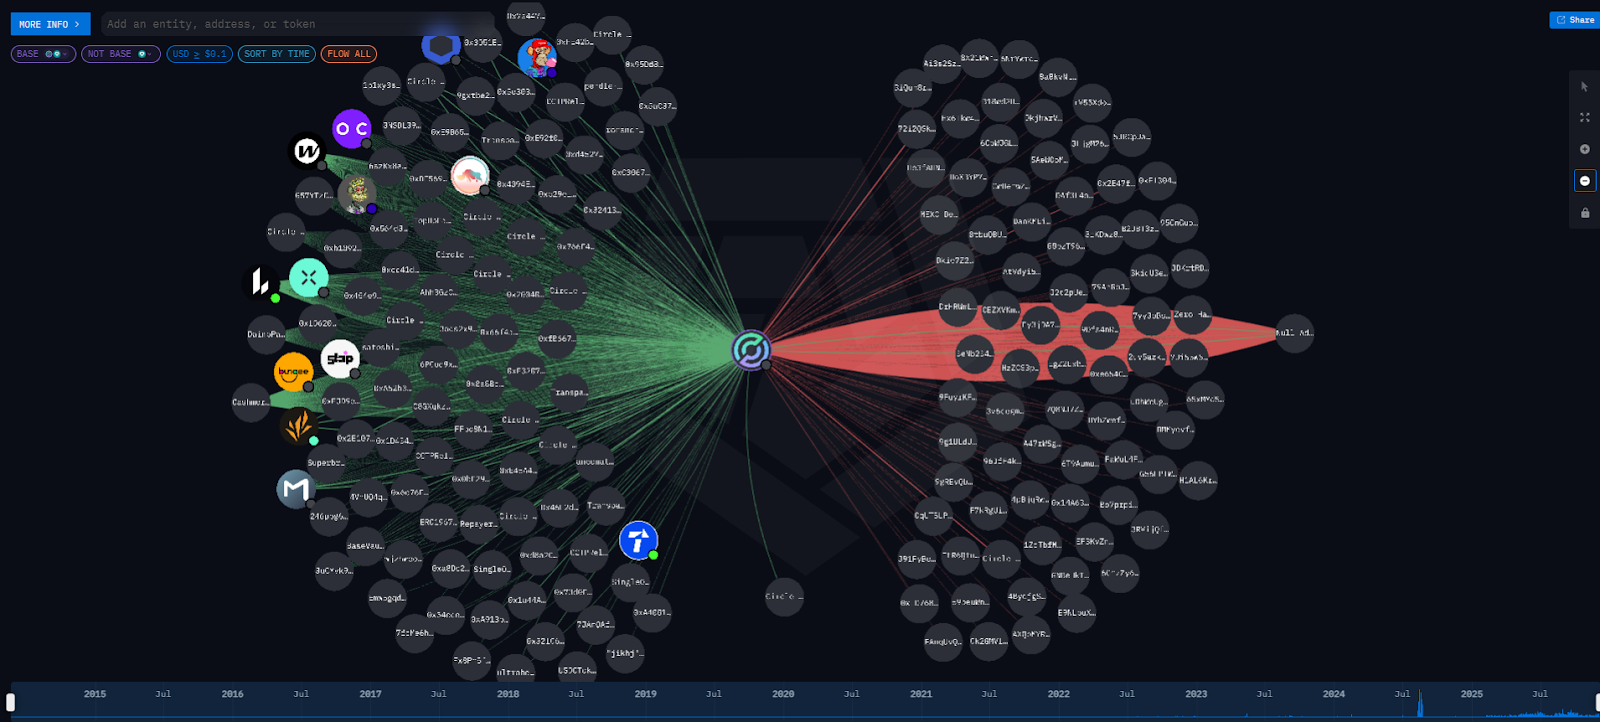Screen dimensions: 1600x722
Task: Grab the left timeline range handle
Action: pyautogui.click(x=11, y=702)
